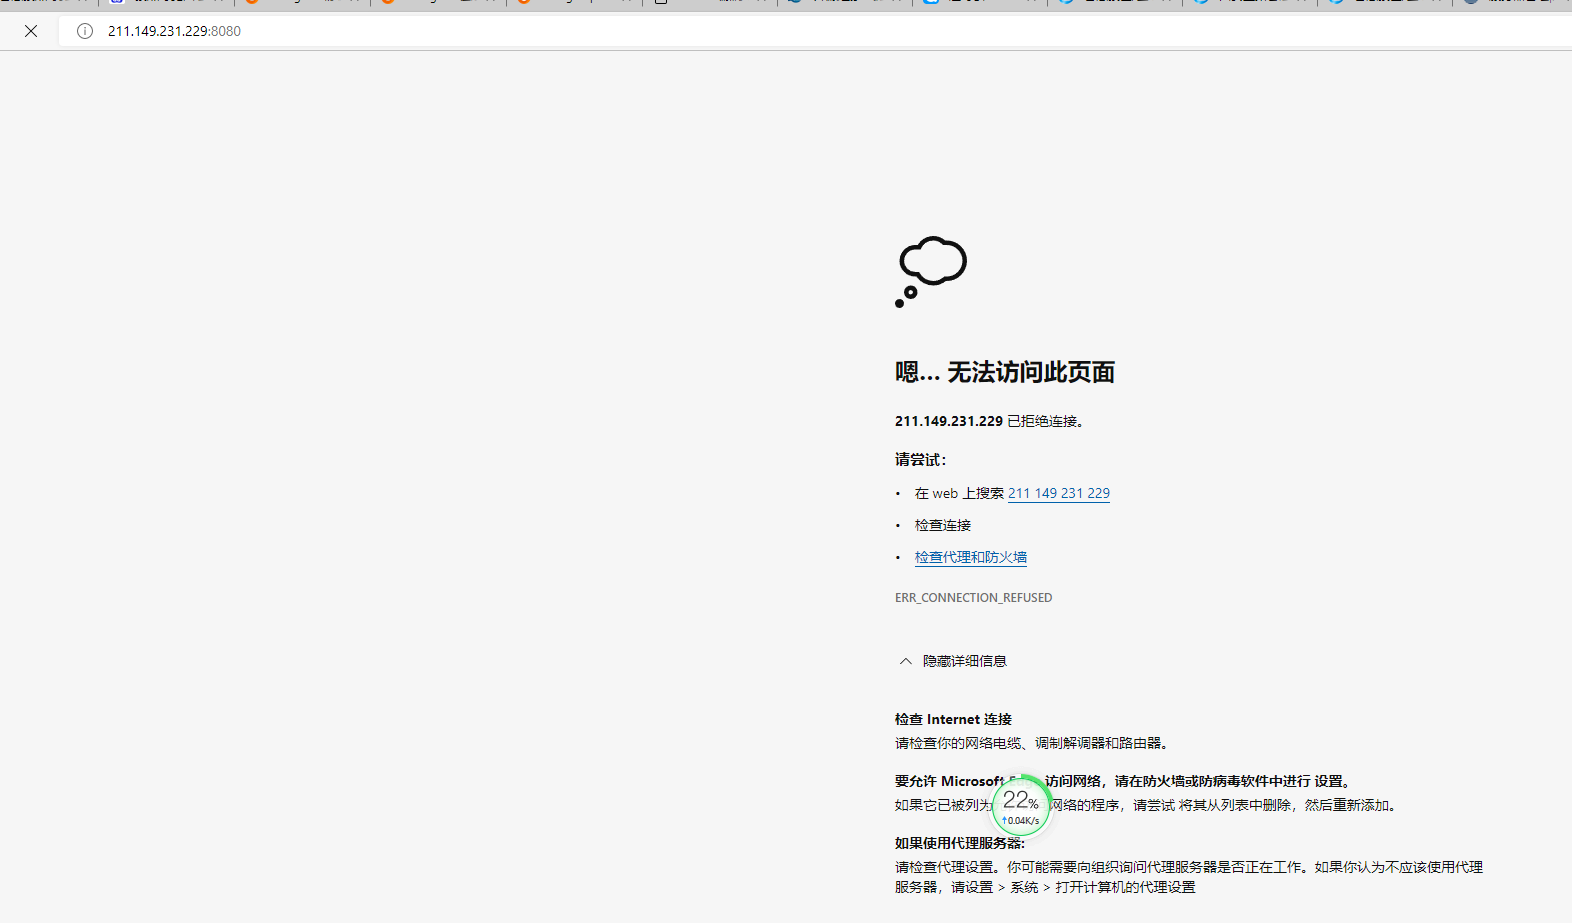Open the 检查代理和防火墙 link

[970, 557]
